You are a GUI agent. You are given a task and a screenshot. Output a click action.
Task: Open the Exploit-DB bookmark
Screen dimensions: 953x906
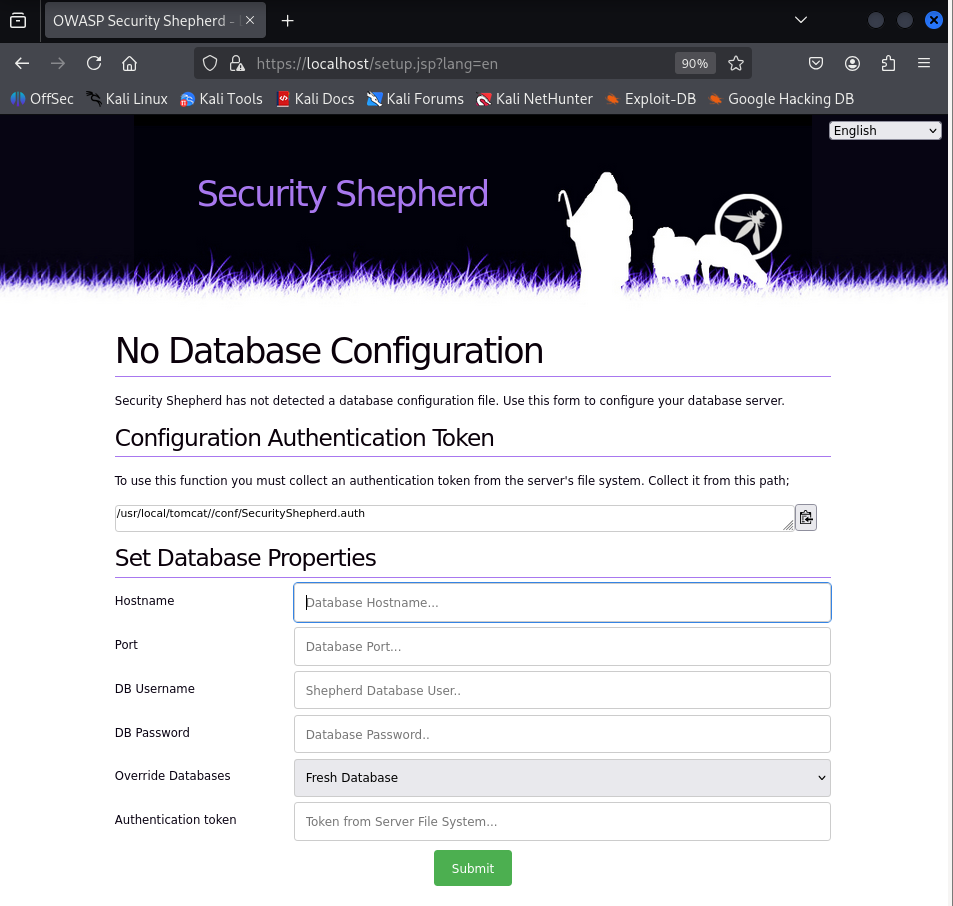[x=650, y=99]
